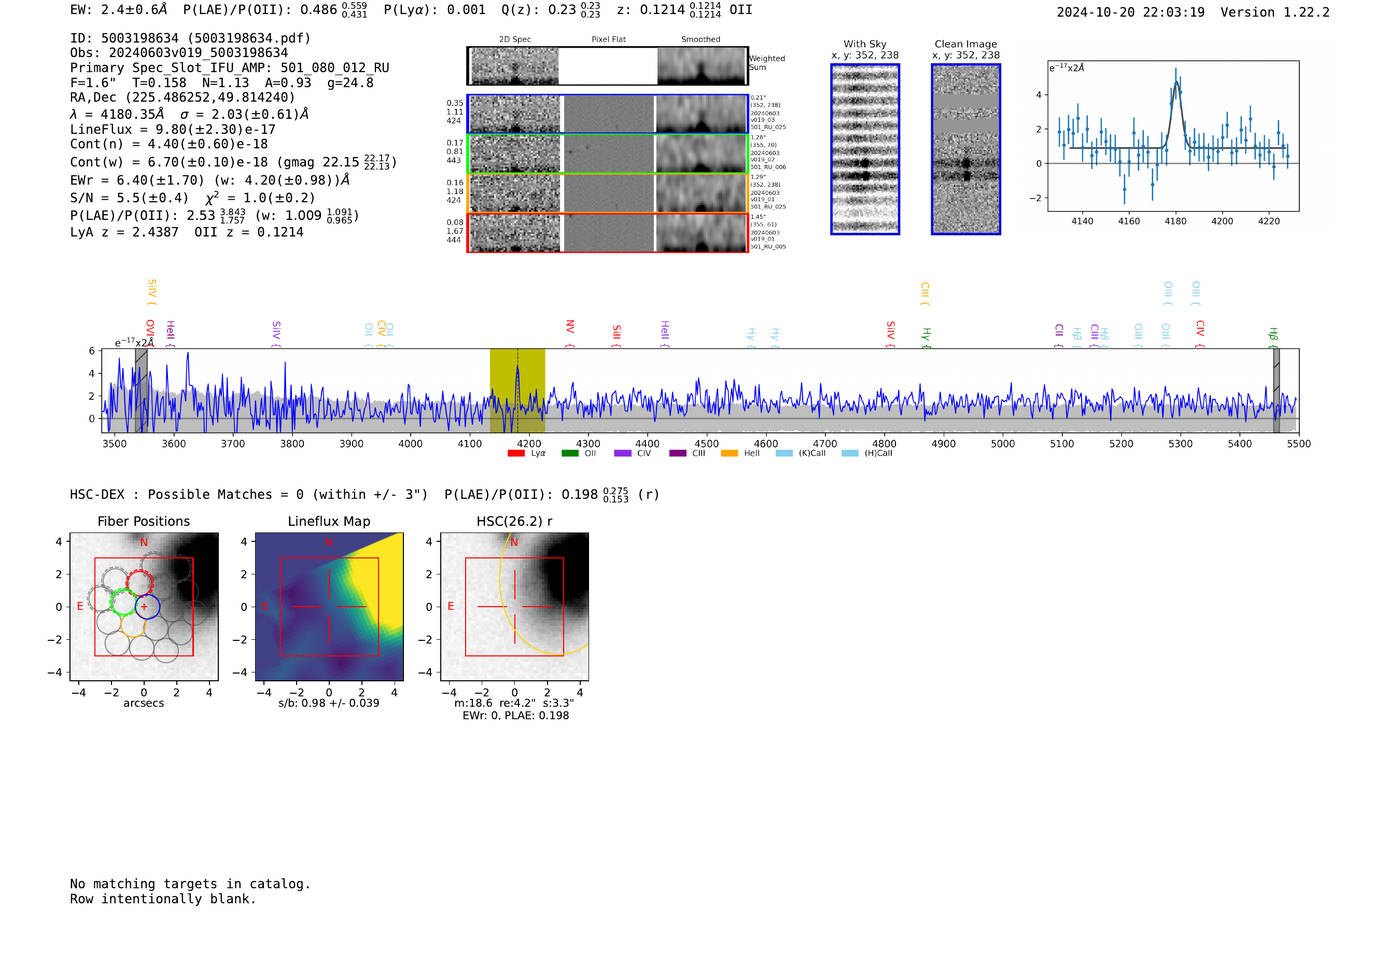The width and height of the screenshot is (1400, 953).
Task: Click the 'EWr: 0, PLAE: 0.198' caption
Action: [516, 716]
